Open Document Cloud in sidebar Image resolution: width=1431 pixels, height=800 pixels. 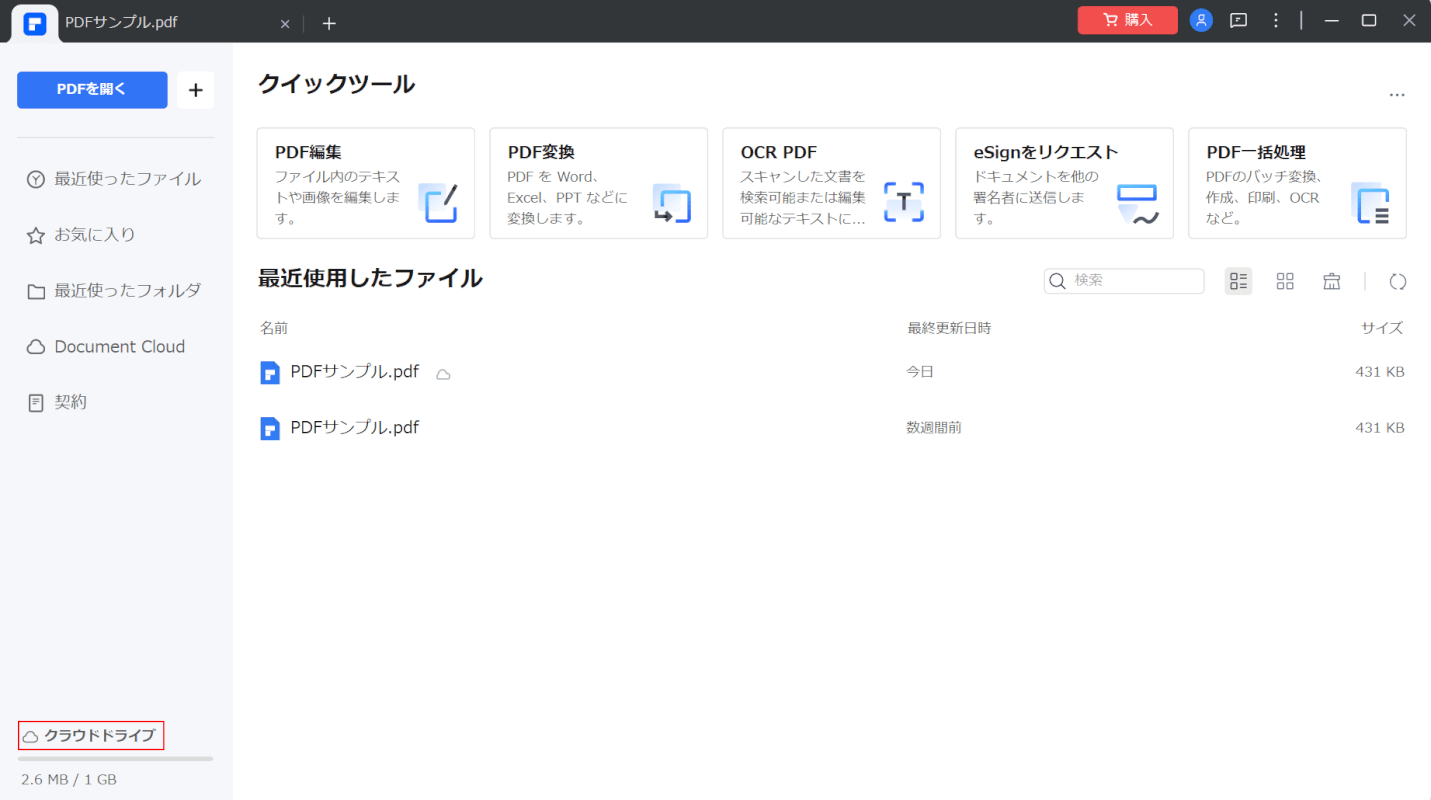(106, 347)
